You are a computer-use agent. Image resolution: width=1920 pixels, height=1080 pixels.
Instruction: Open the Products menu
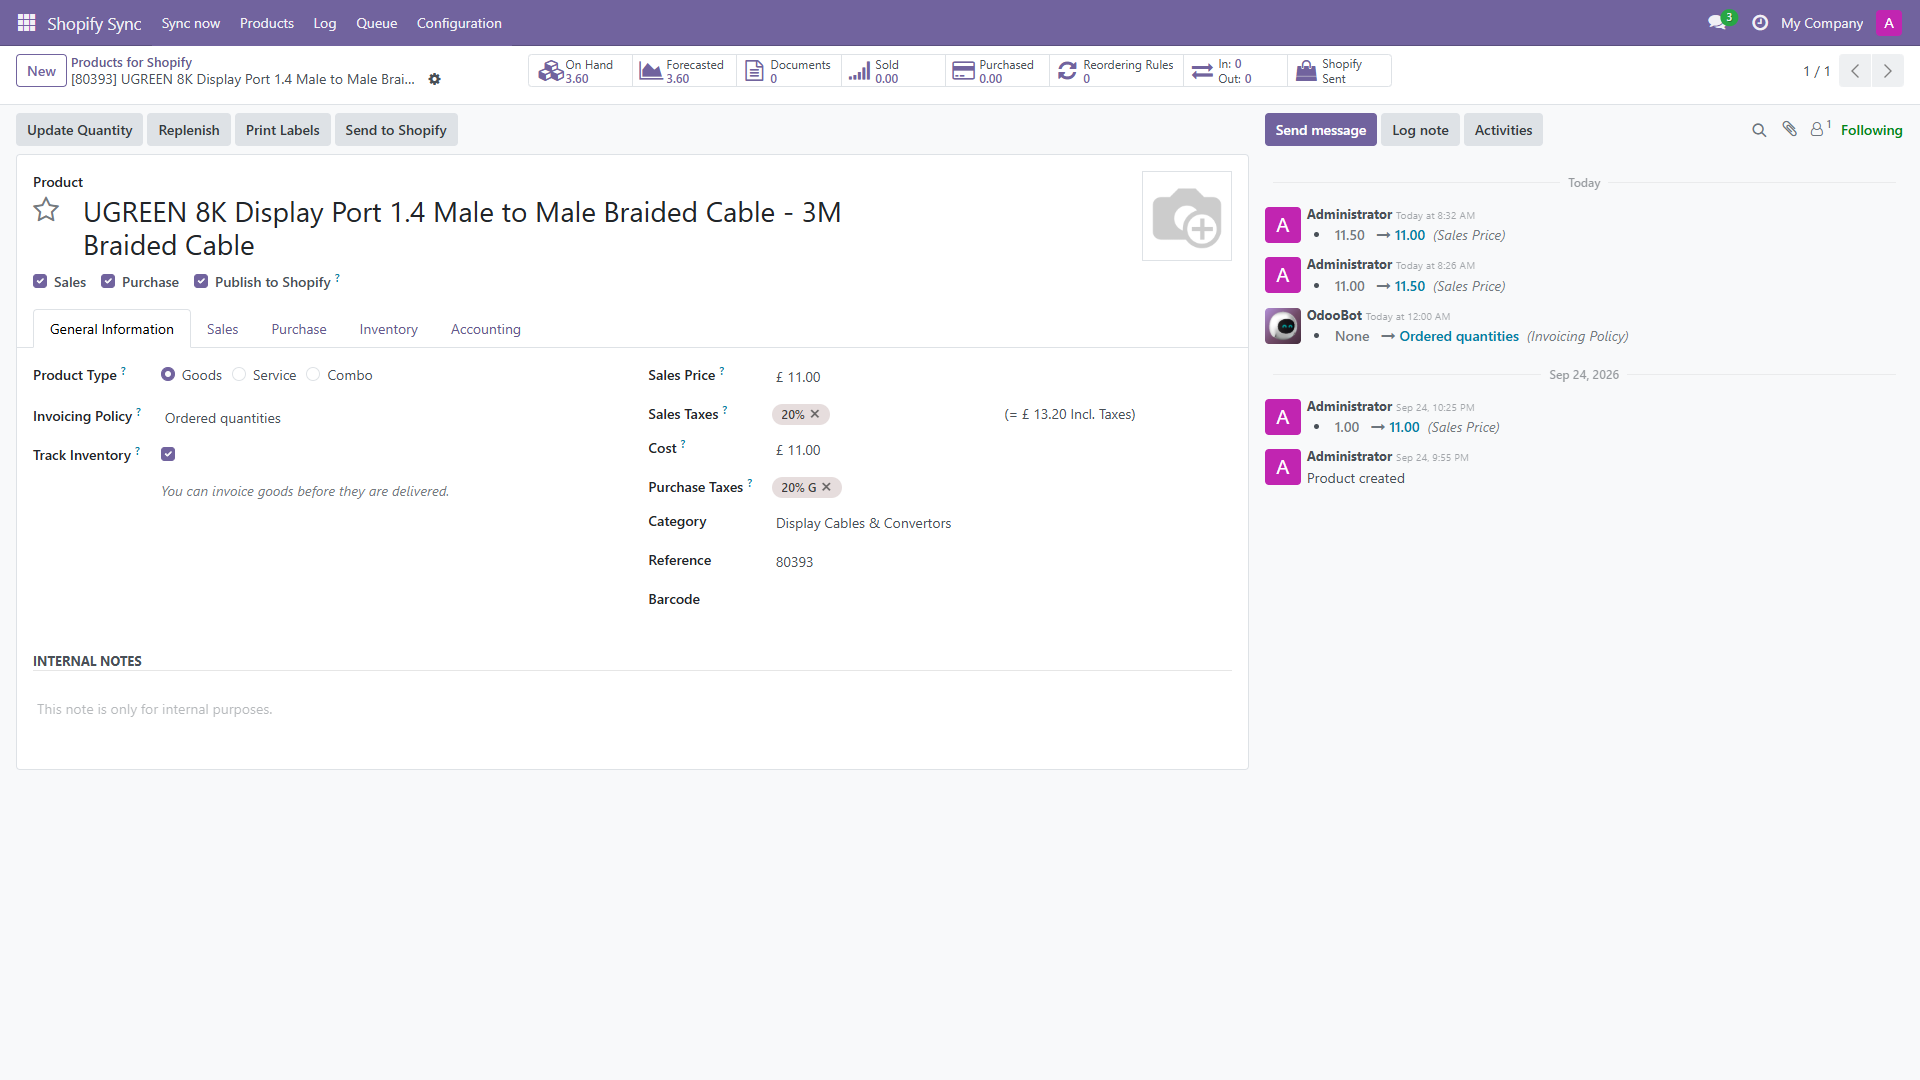coord(267,23)
